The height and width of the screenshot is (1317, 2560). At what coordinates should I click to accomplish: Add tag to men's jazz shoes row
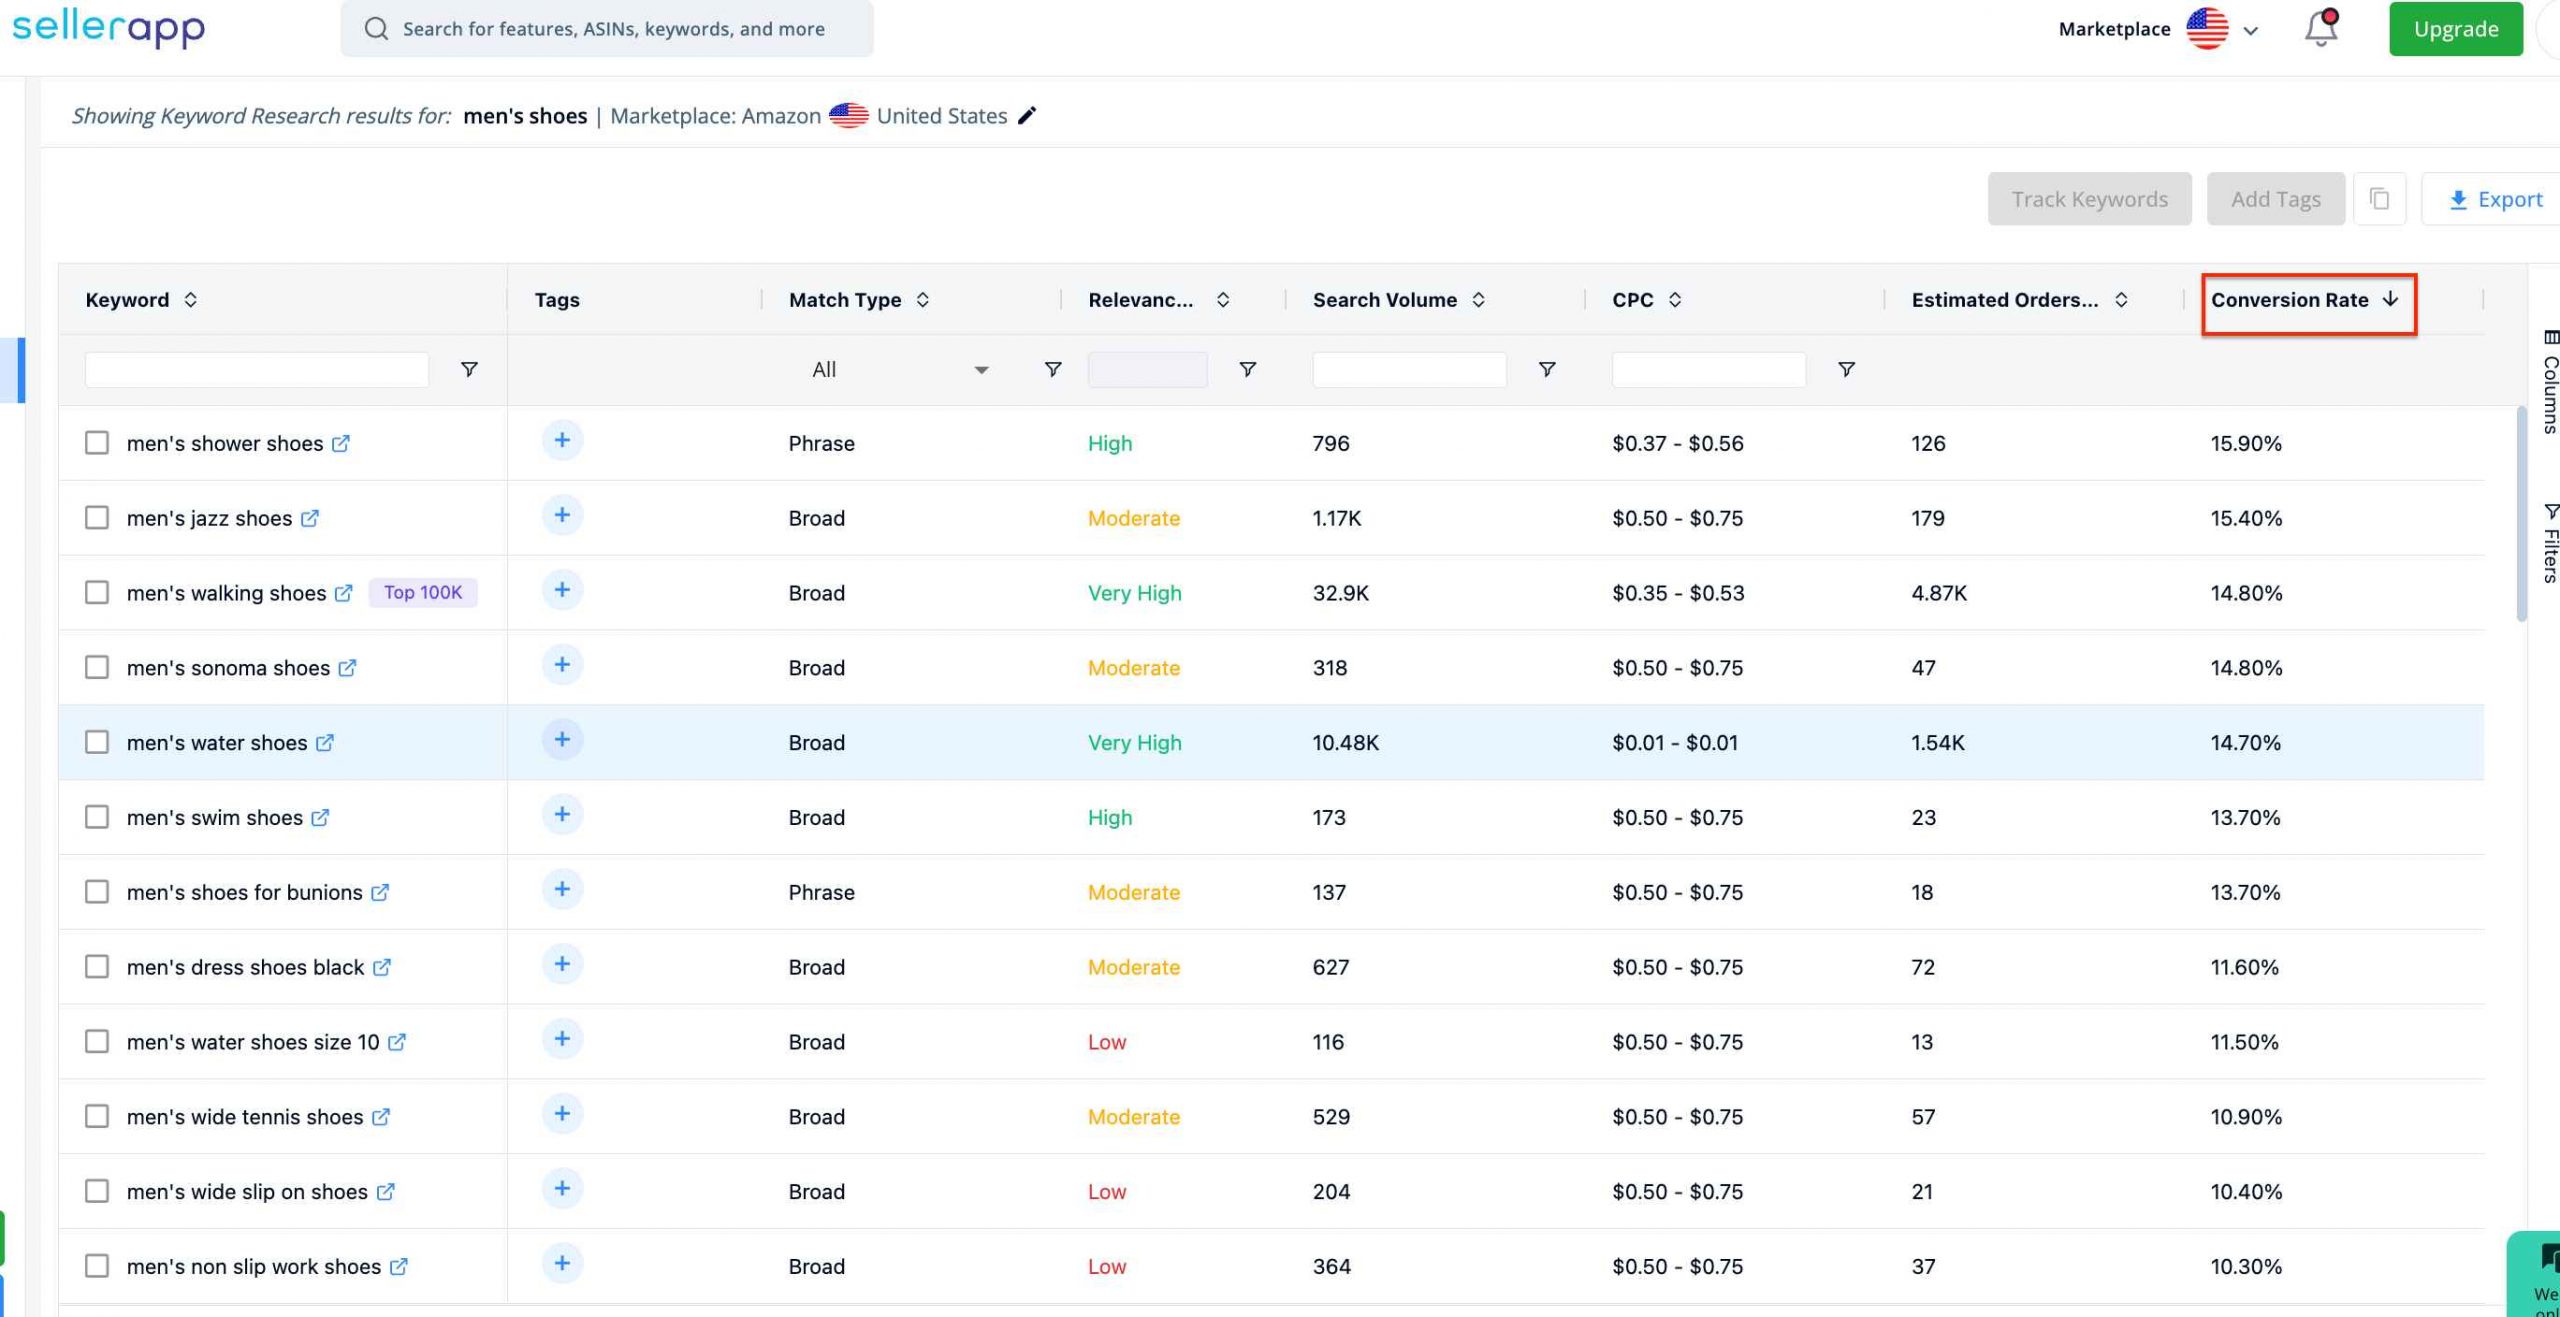pyautogui.click(x=562, y=515)
